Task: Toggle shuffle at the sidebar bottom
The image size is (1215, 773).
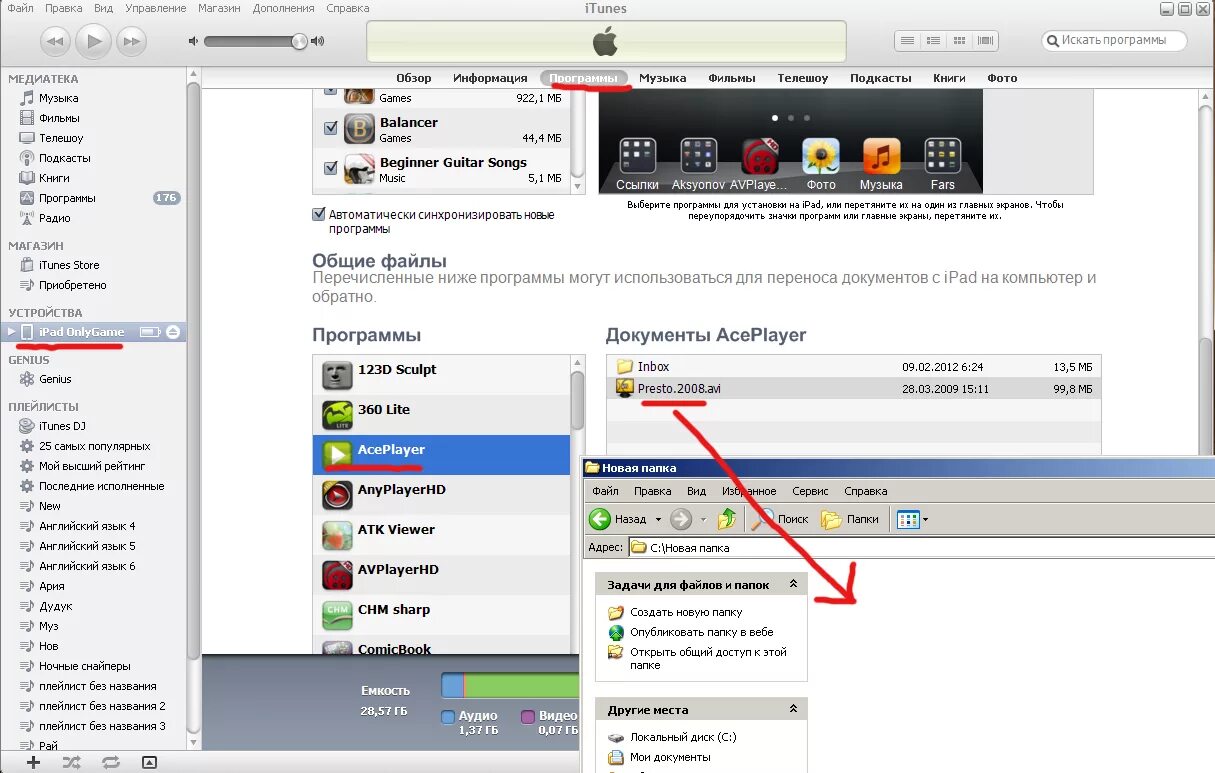Action: 72,762
